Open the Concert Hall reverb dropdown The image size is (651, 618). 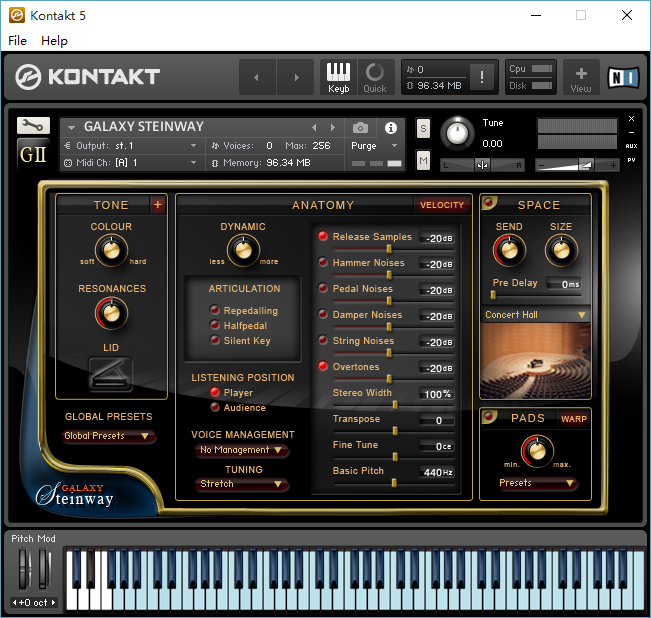click(x=536, y=315)
